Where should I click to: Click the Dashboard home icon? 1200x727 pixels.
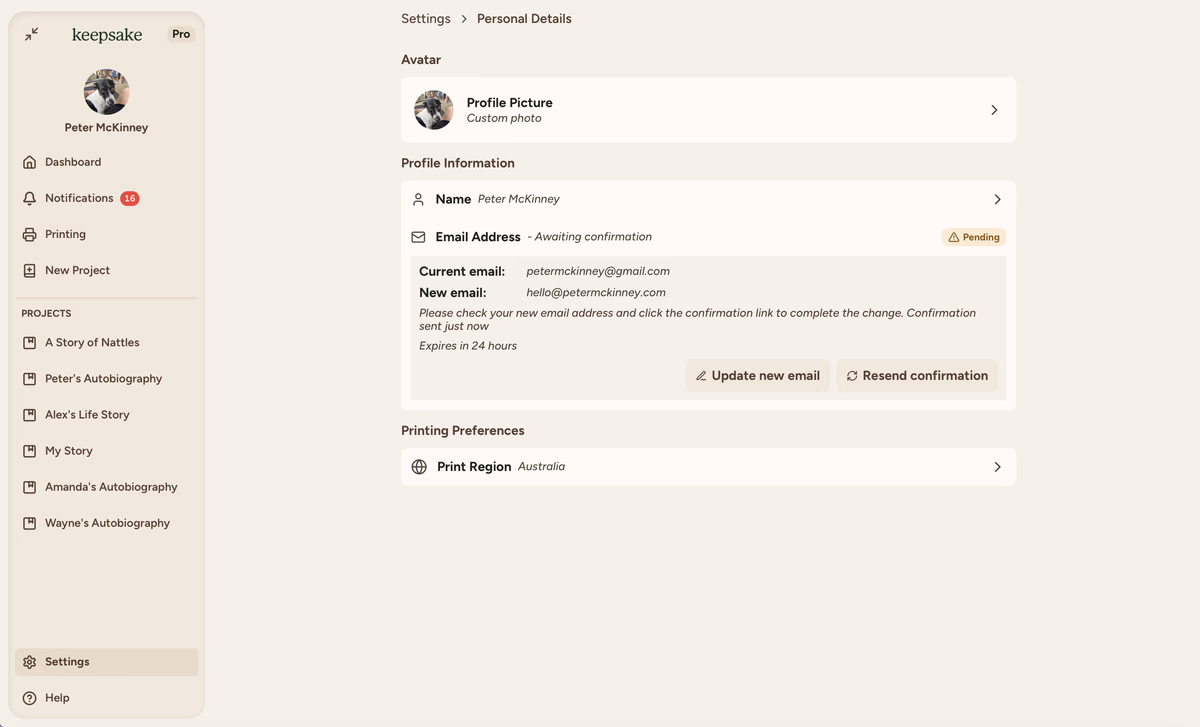click(x=30, y=162)
